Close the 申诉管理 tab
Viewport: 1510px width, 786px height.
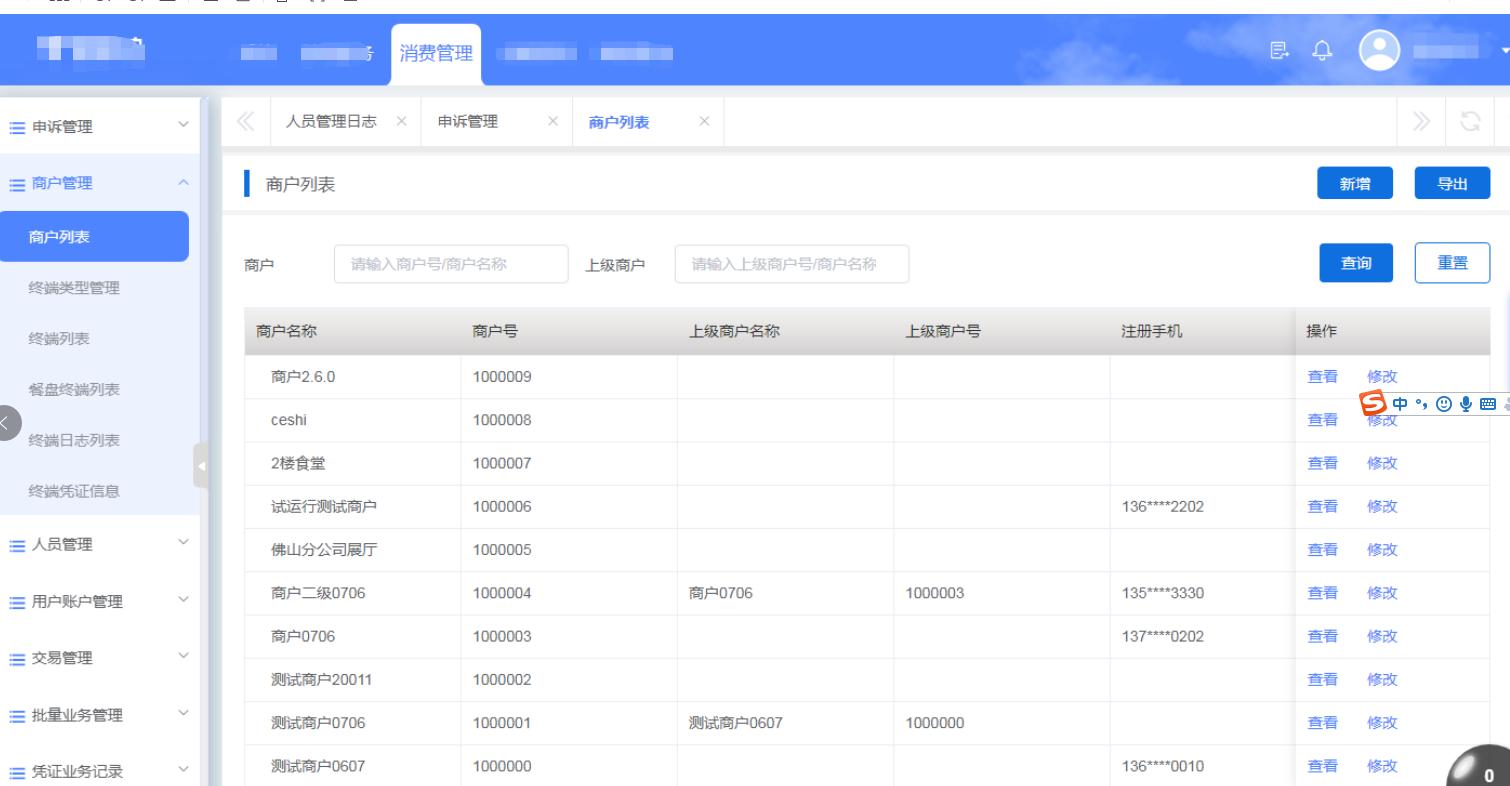[552, 121]
